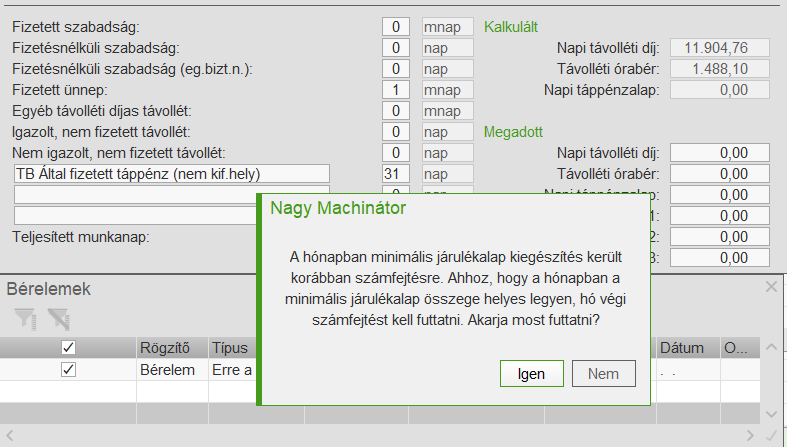
Task: Toggle the select-all checkbox in table header
Action: point(68,348)
